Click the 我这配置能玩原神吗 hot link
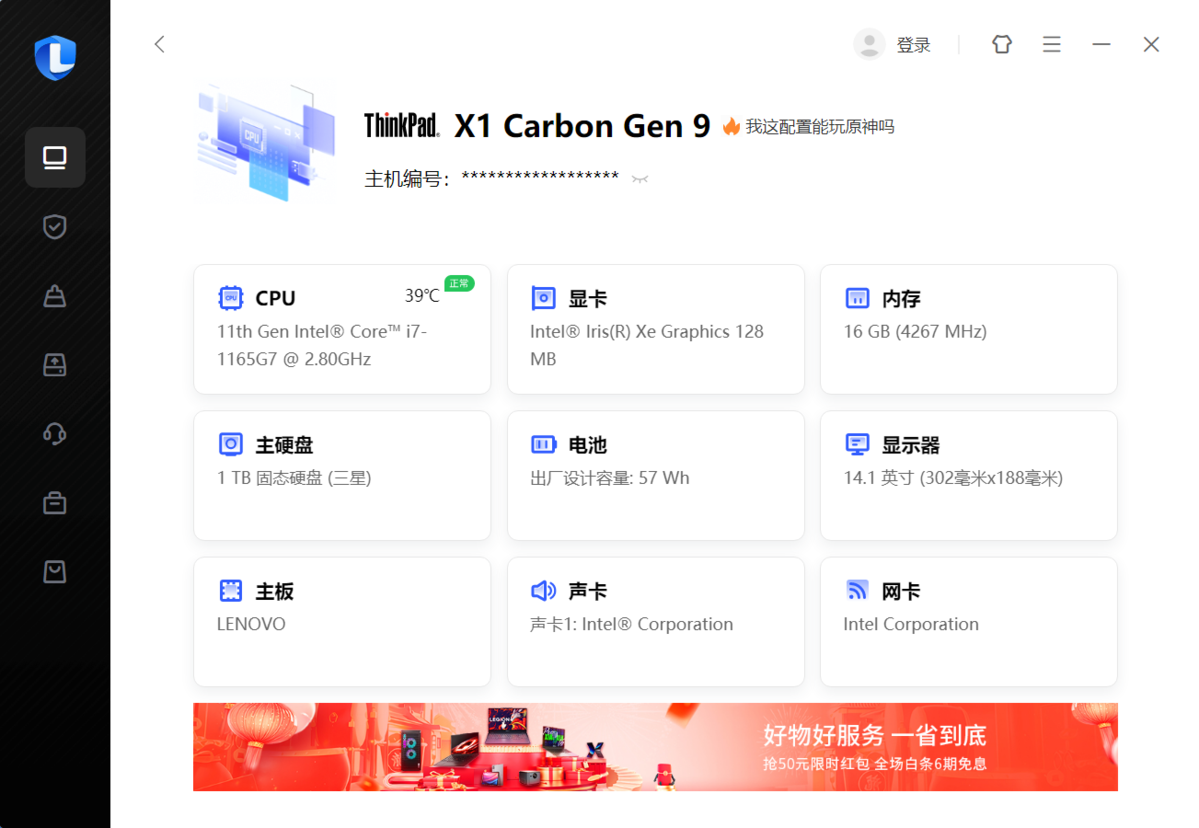 820,126
